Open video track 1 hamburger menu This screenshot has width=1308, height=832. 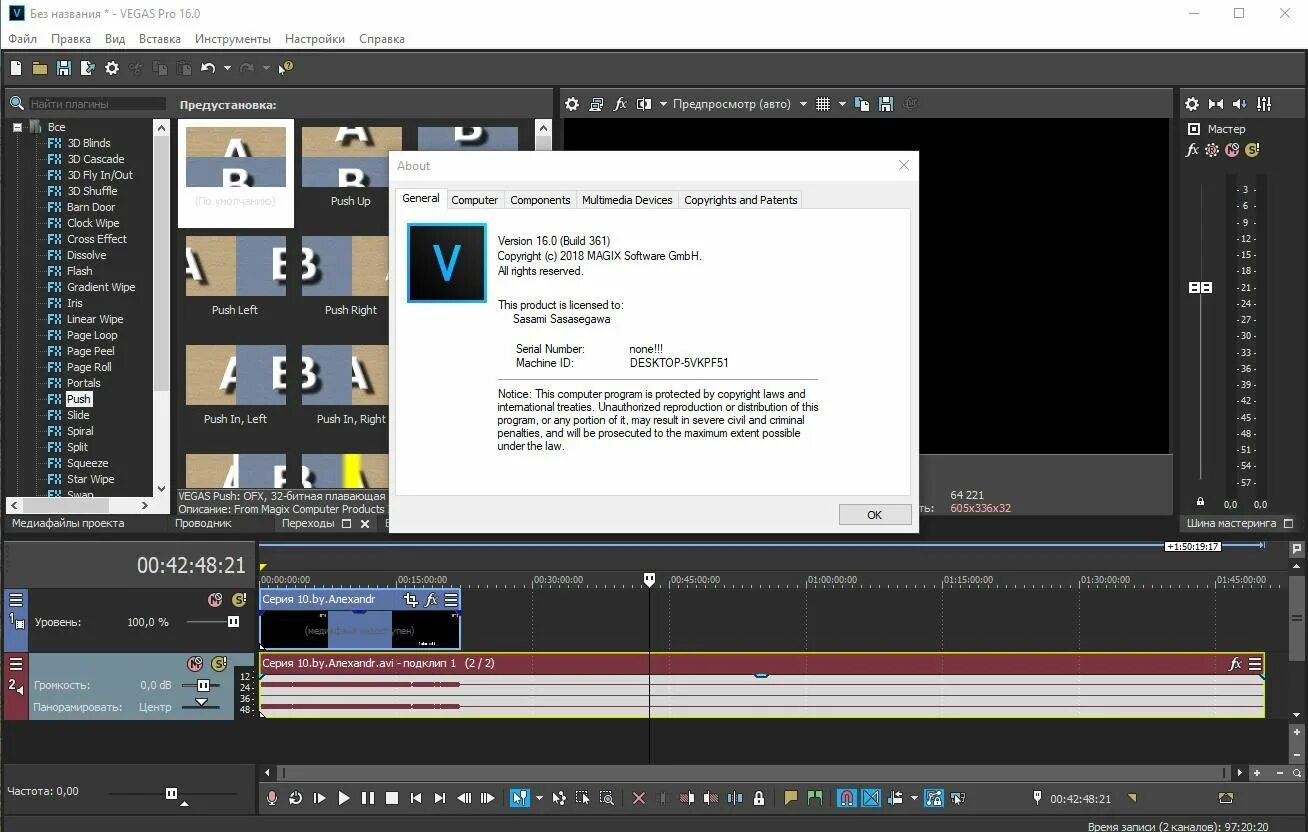pyautogui.click(x=16, y=600)
